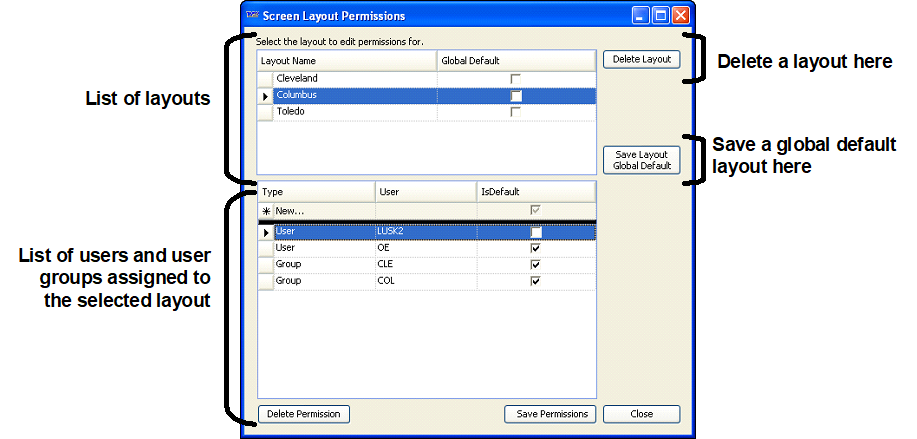
Task: Close the window using the red X
Action: click(x=680, y=16)
